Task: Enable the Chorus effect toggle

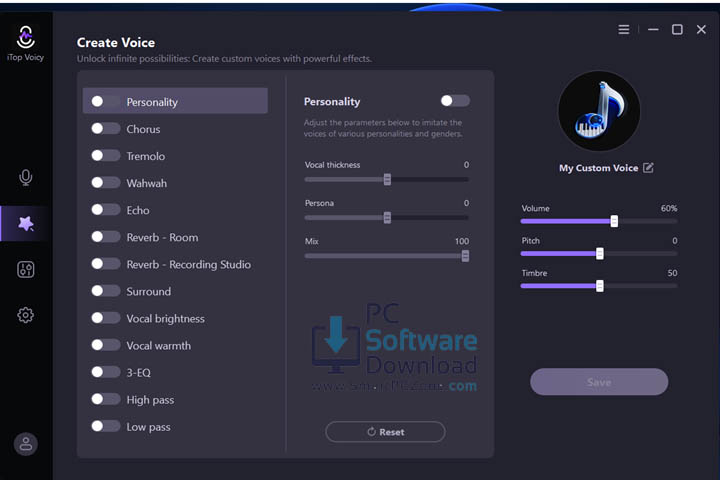Action: tap(106, 129)
